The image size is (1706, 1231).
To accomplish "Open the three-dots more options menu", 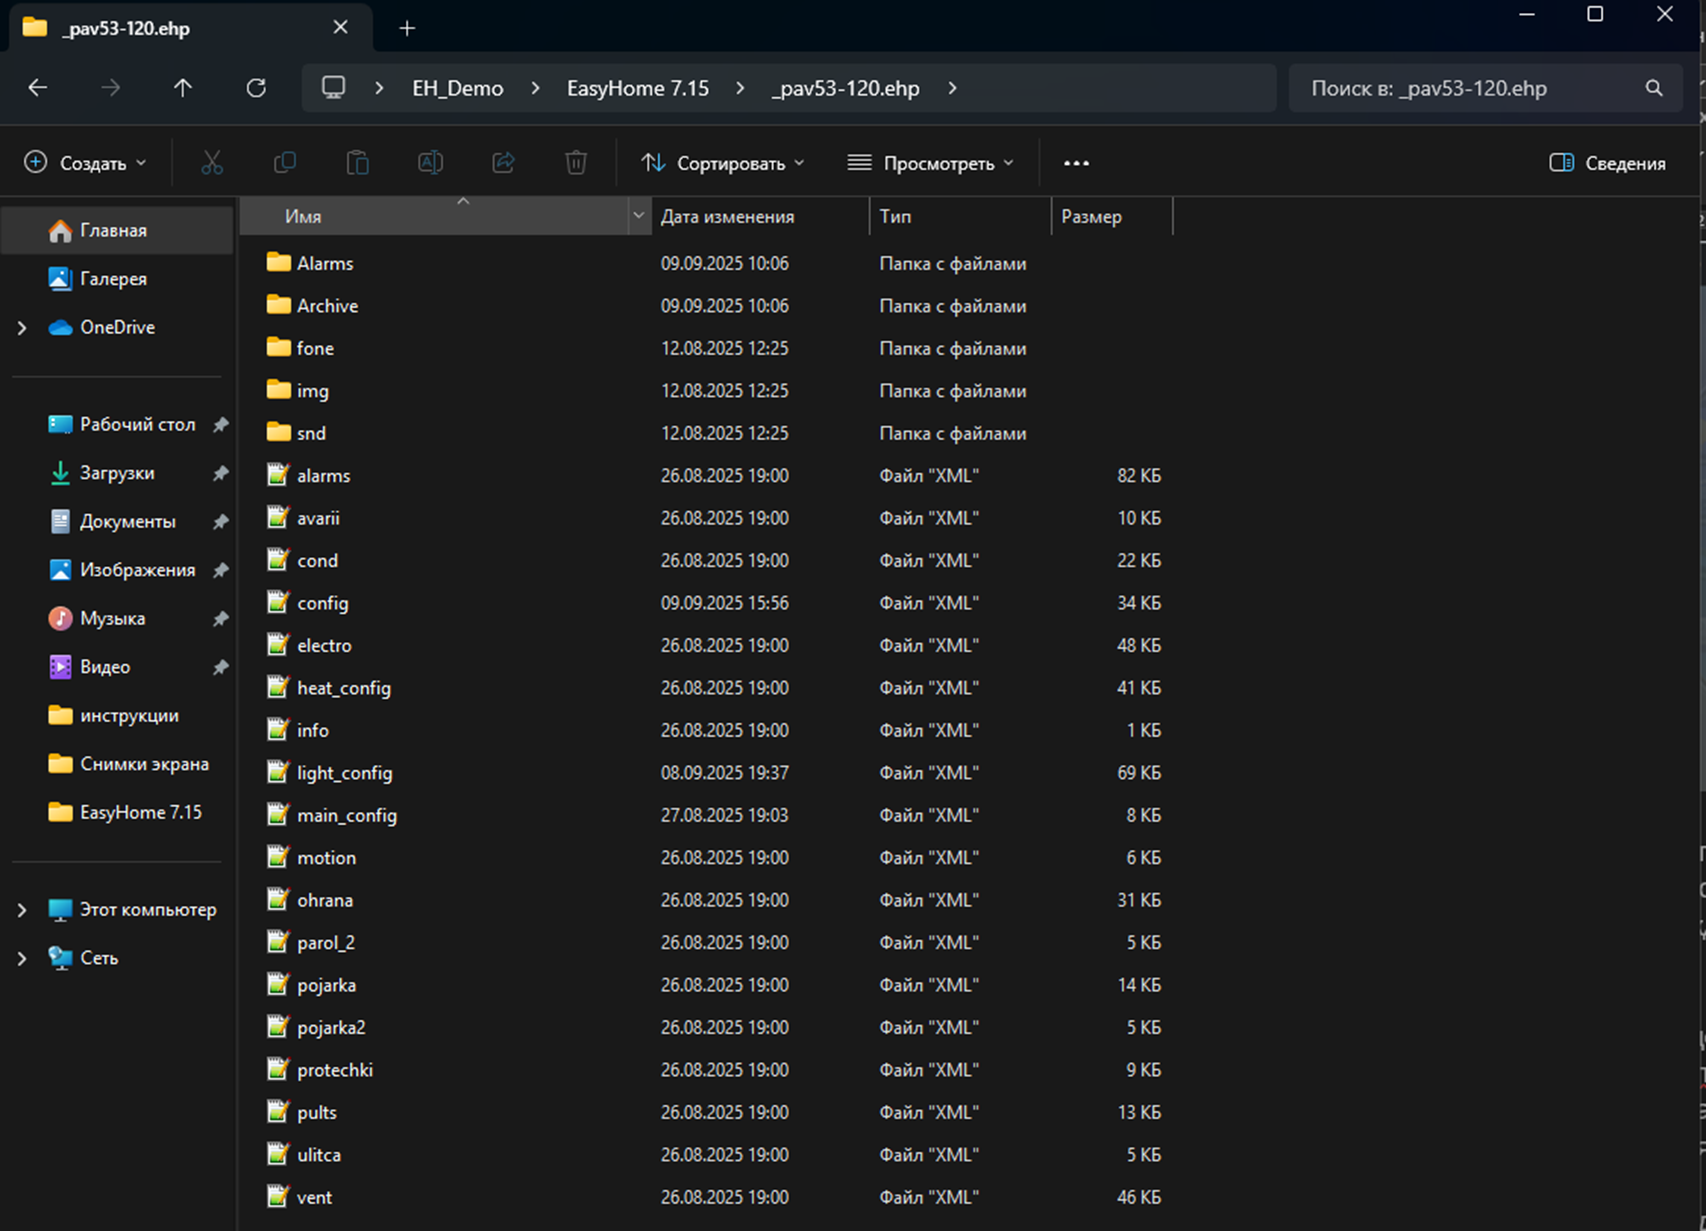I will pos(1076,163).
